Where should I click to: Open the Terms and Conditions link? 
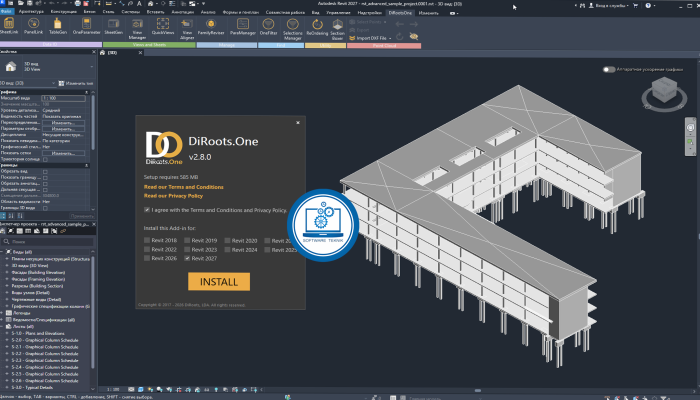click(x=183, y=187)
